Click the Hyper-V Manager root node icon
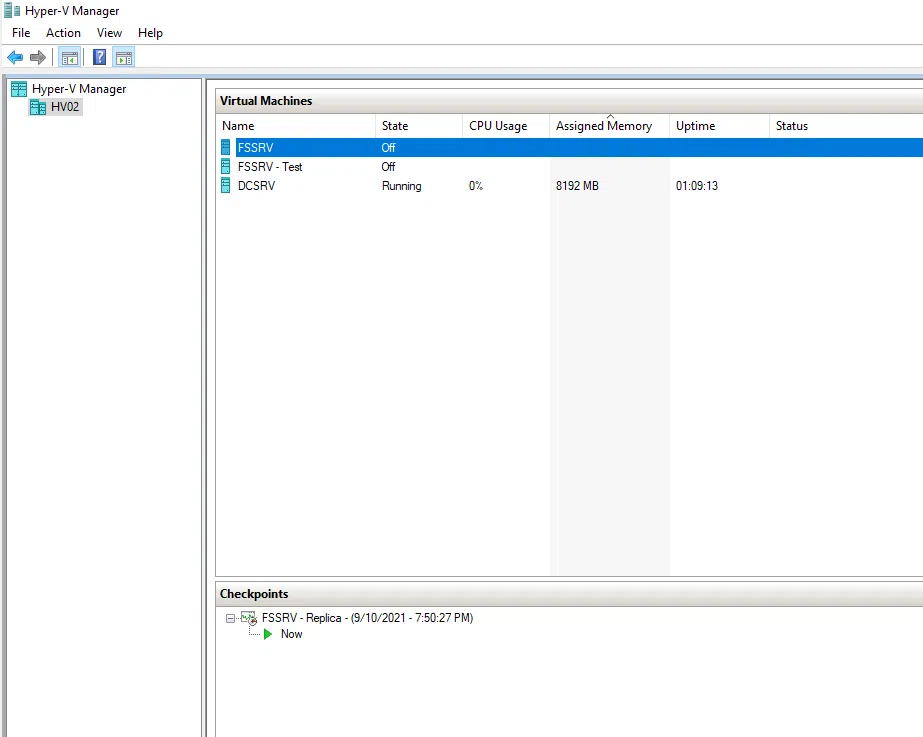Screen dimensions: 923x737 (x=19, y=89)
